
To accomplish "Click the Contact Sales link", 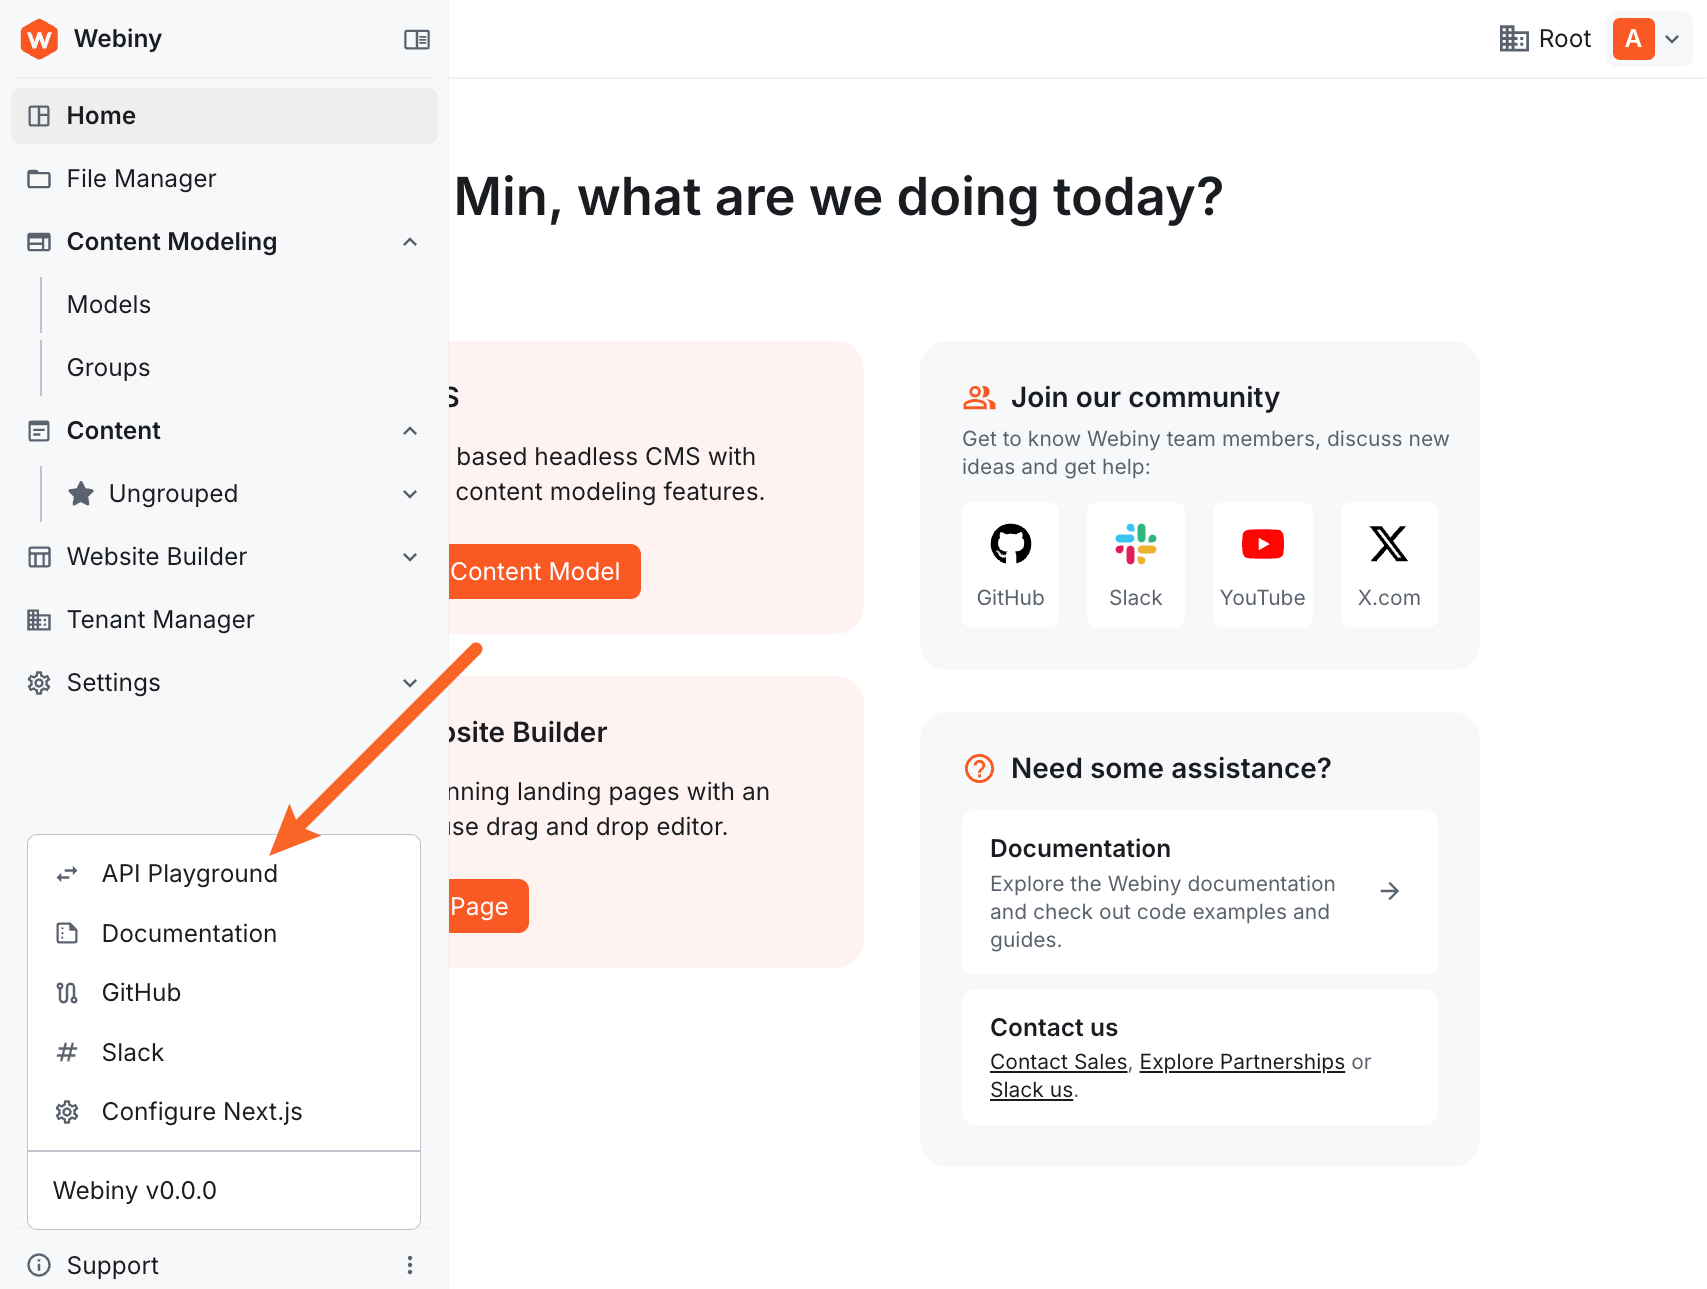I will [1057, 1061].
